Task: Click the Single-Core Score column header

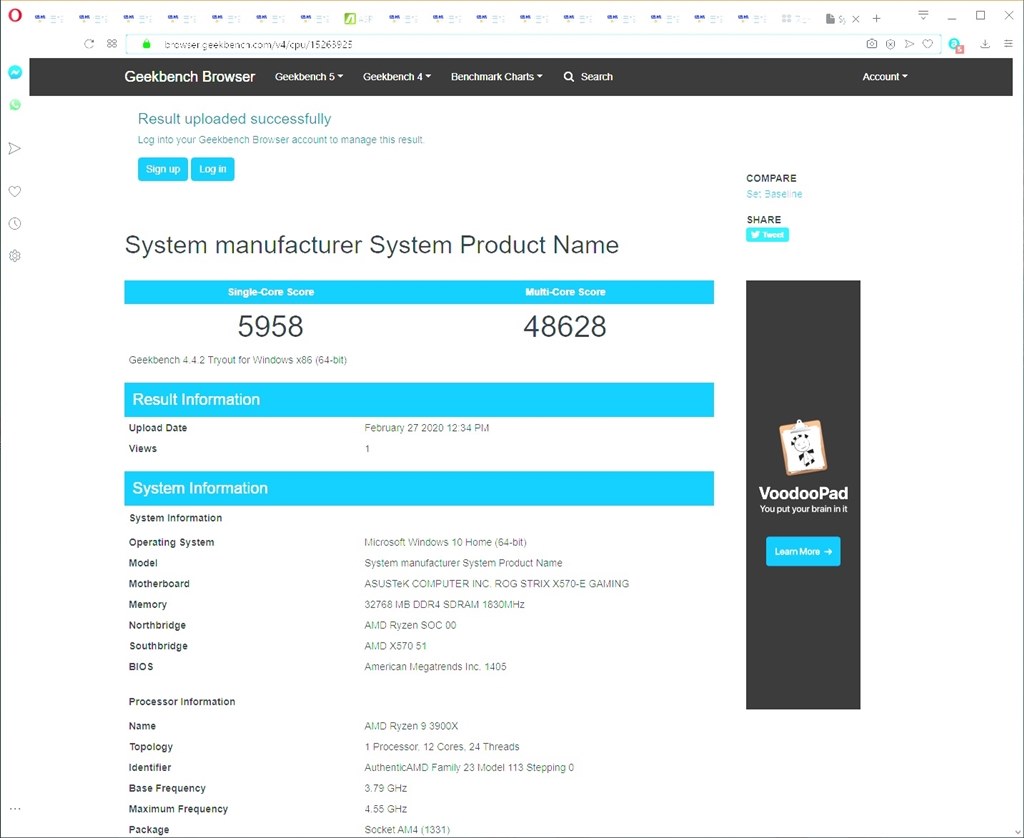Action: [271, 292]
